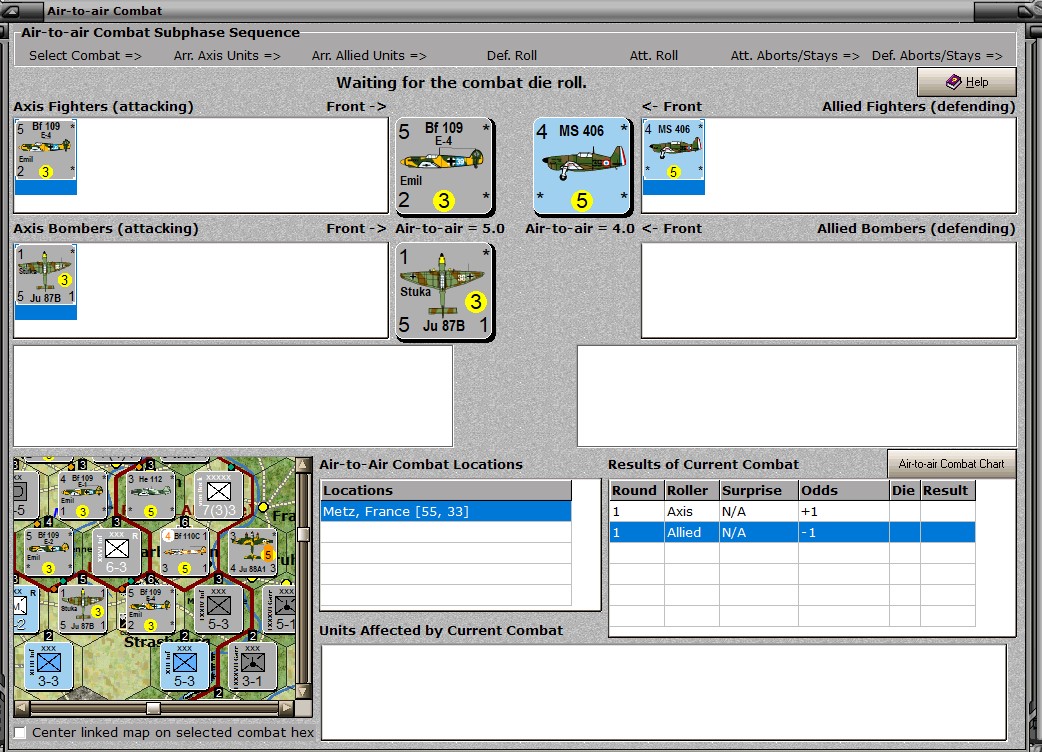Click the 'Def. Roll' subphase label
The width and height of the screenshot is (1042, 752).
pos(512,56)
